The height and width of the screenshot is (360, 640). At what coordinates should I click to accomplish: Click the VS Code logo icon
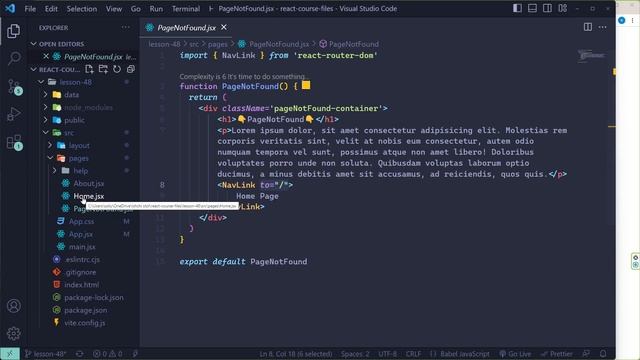click(x=10, y=8)
